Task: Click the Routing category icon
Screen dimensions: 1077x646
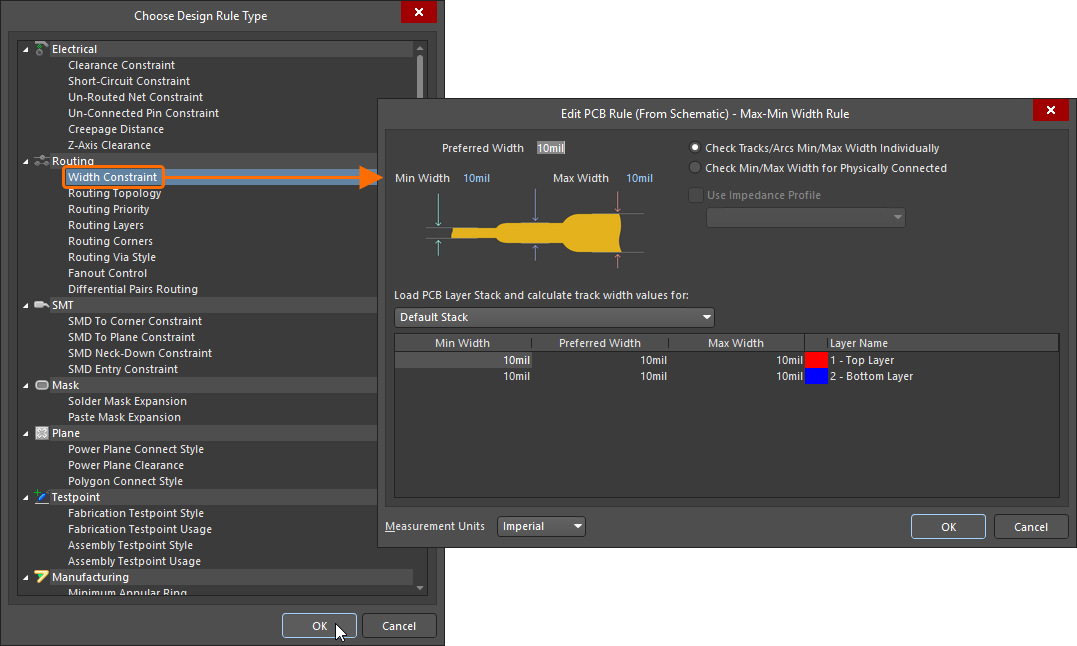Action: point(40,160)
